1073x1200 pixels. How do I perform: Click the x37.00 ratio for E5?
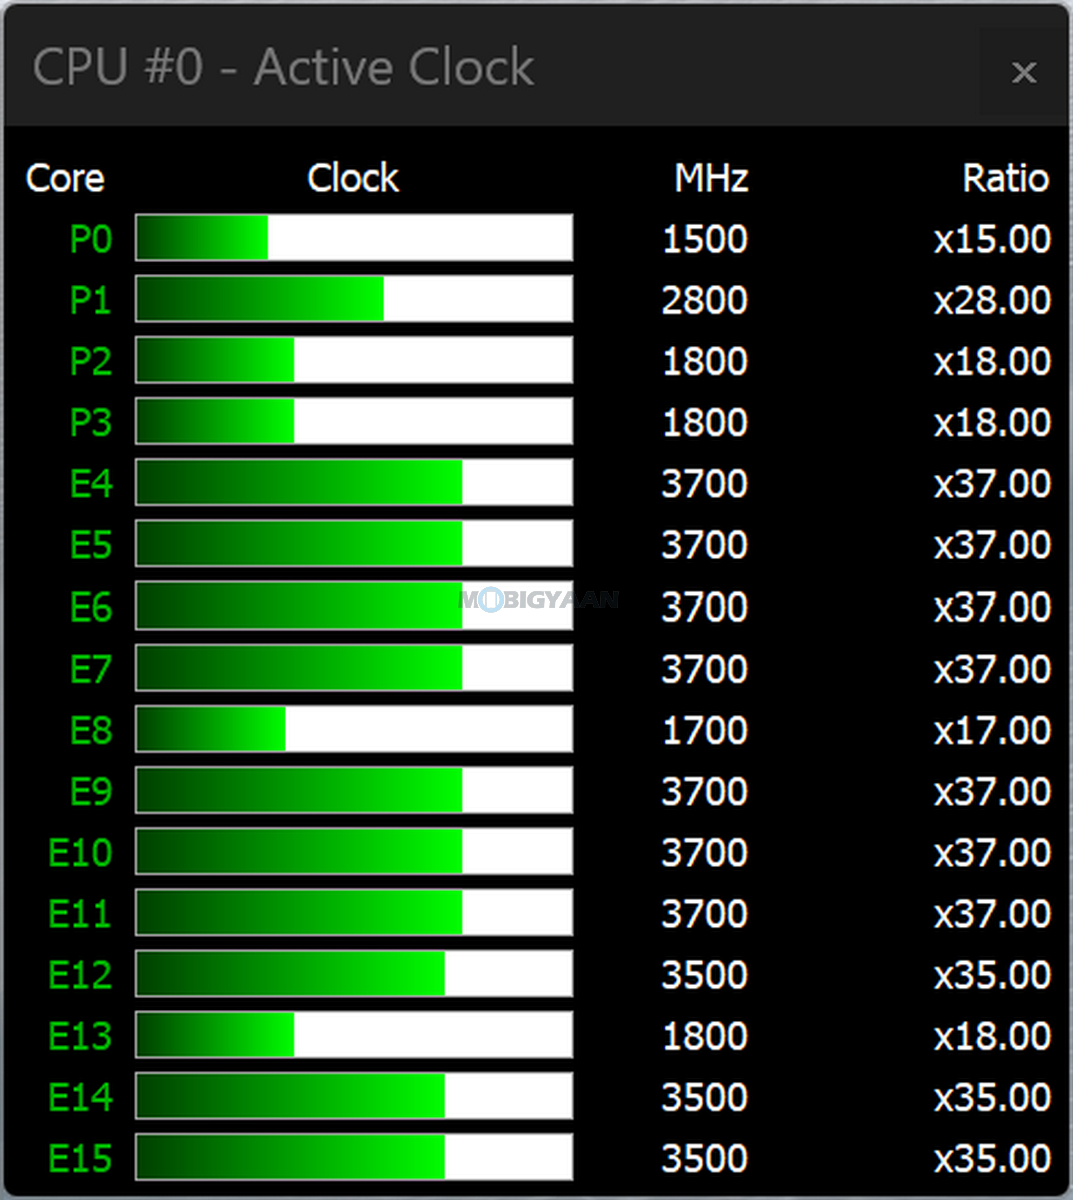pos(992,545)
